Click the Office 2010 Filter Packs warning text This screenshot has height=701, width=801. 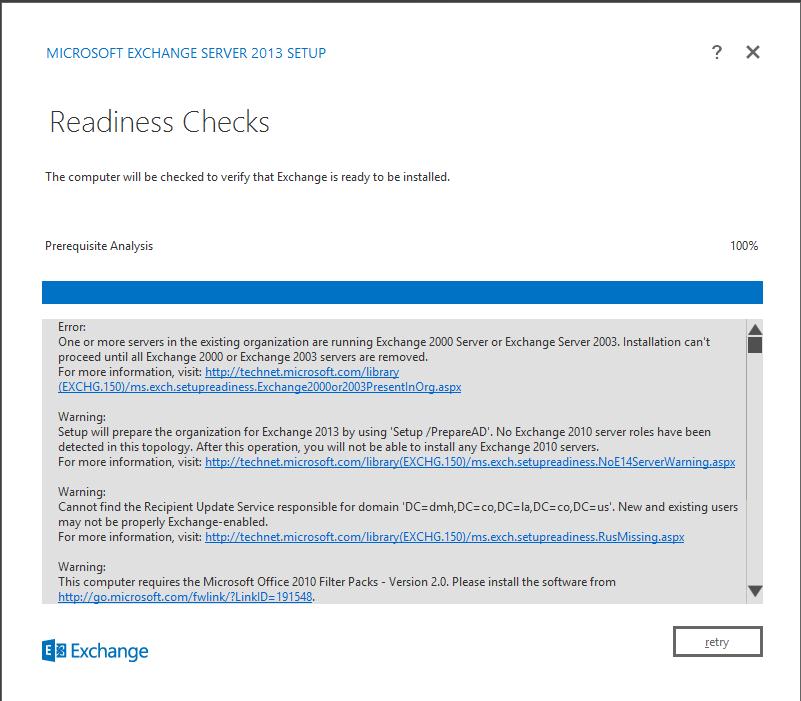337,582
